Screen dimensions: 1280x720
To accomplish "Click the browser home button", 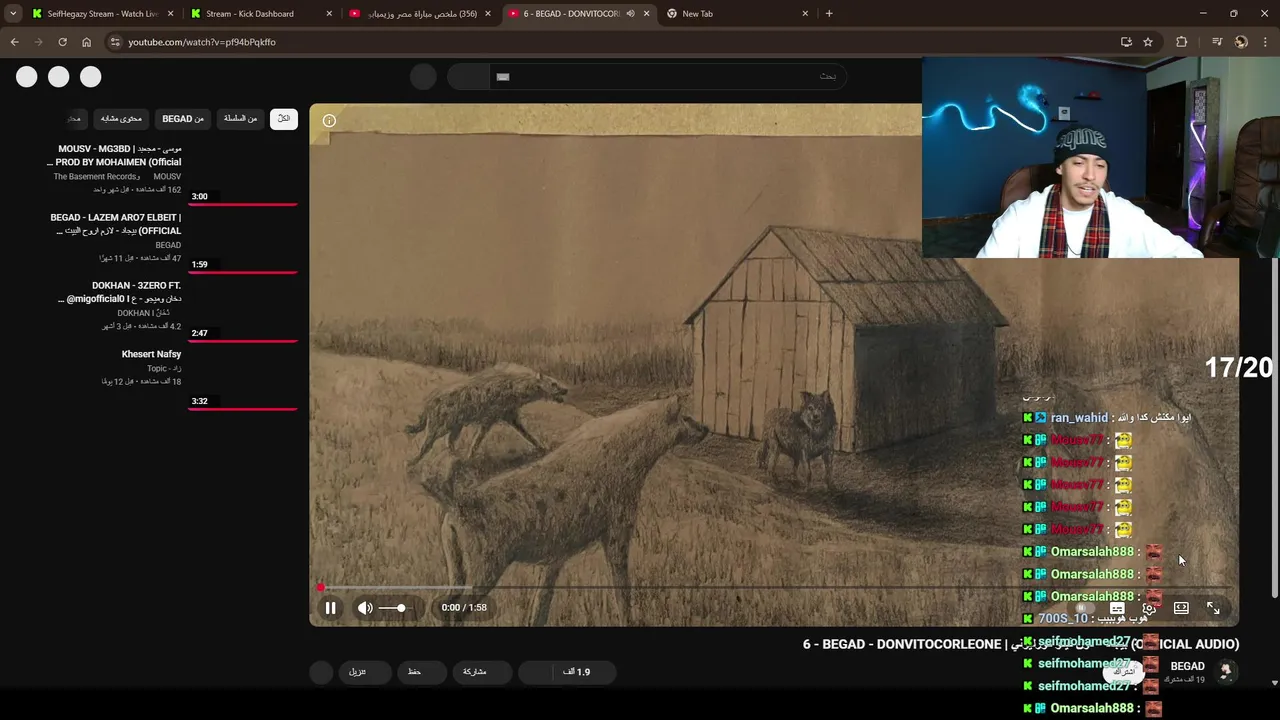I will point(86,42).
